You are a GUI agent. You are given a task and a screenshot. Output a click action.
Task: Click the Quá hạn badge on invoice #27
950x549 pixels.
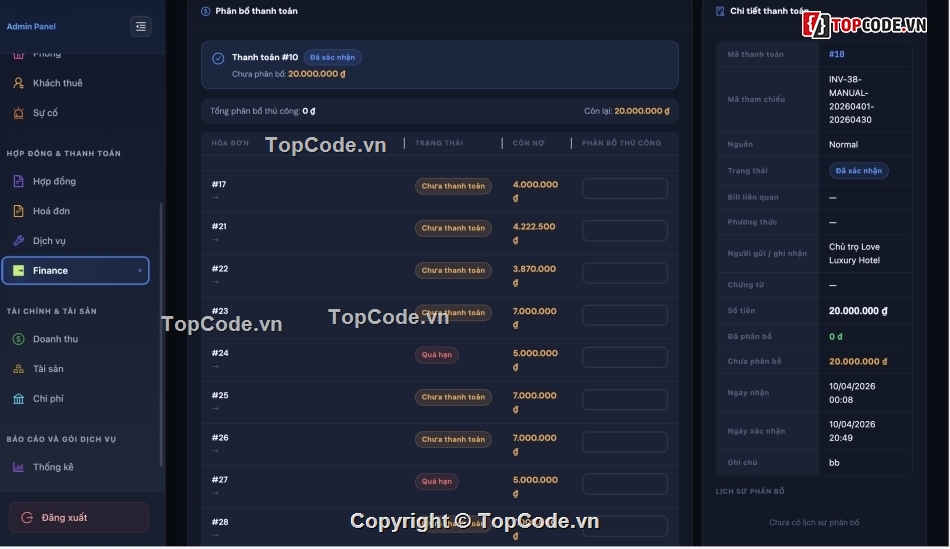point(436,482)
